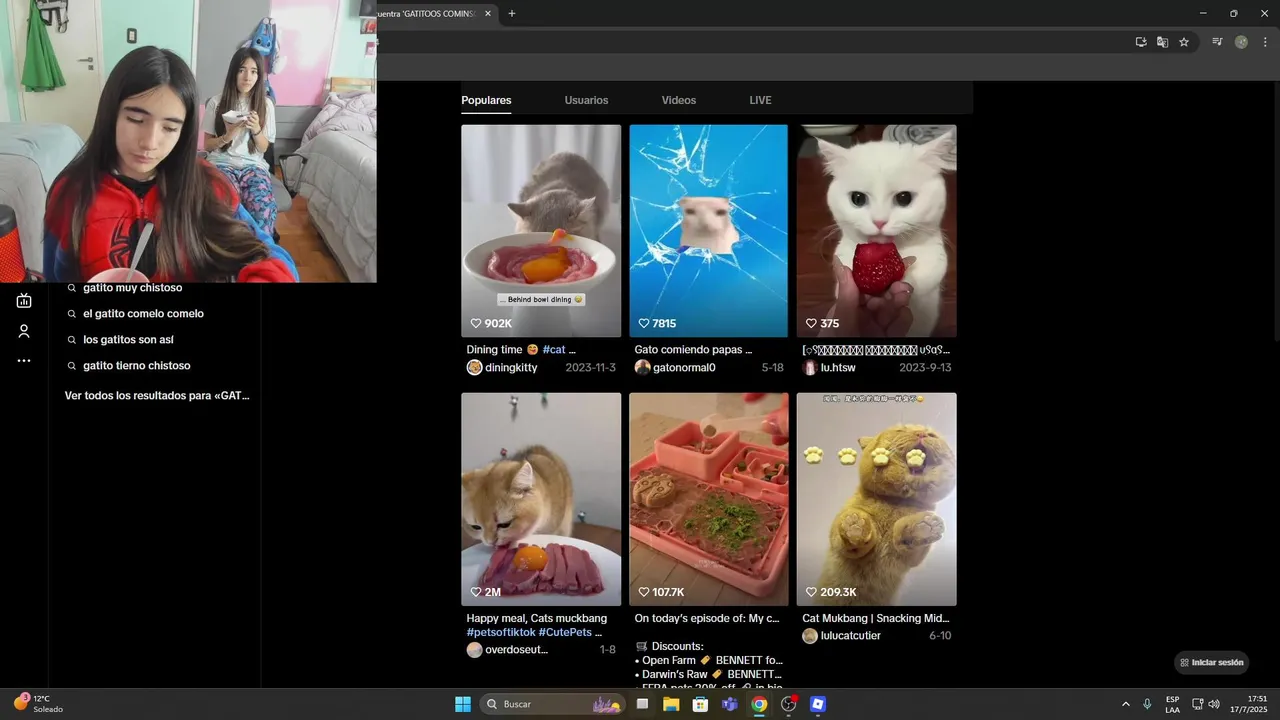Switch to the Videos tab
This screenshot has height=720, width=1280.
pos(679,100)
